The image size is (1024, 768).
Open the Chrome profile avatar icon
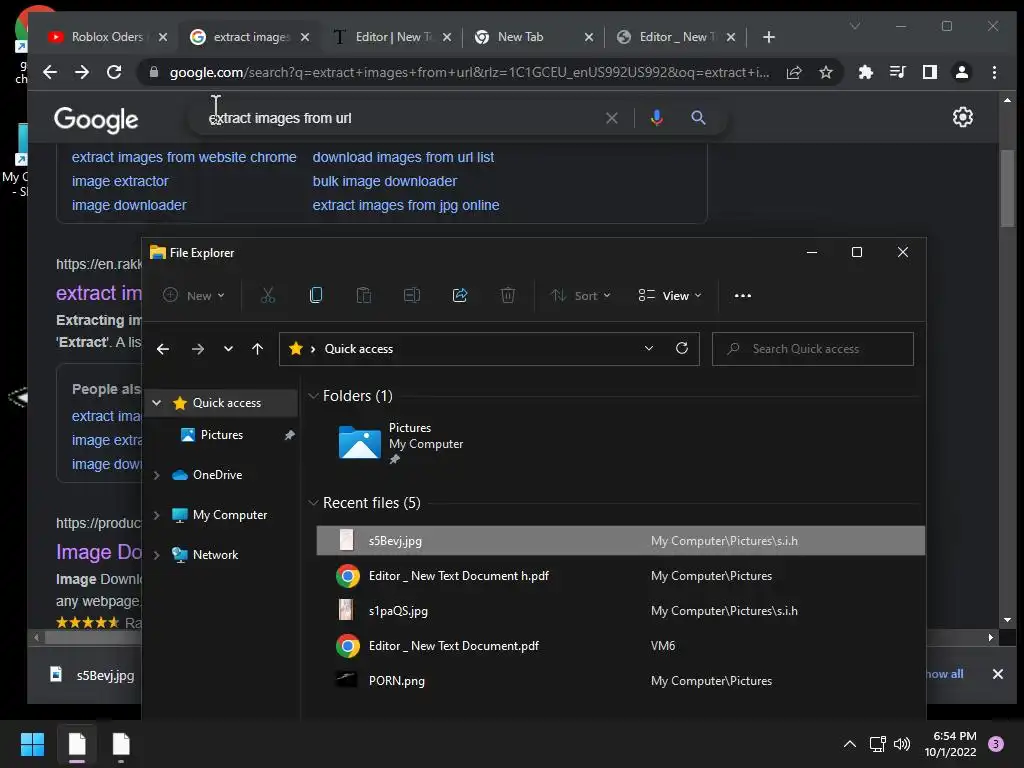click(962, 72)
